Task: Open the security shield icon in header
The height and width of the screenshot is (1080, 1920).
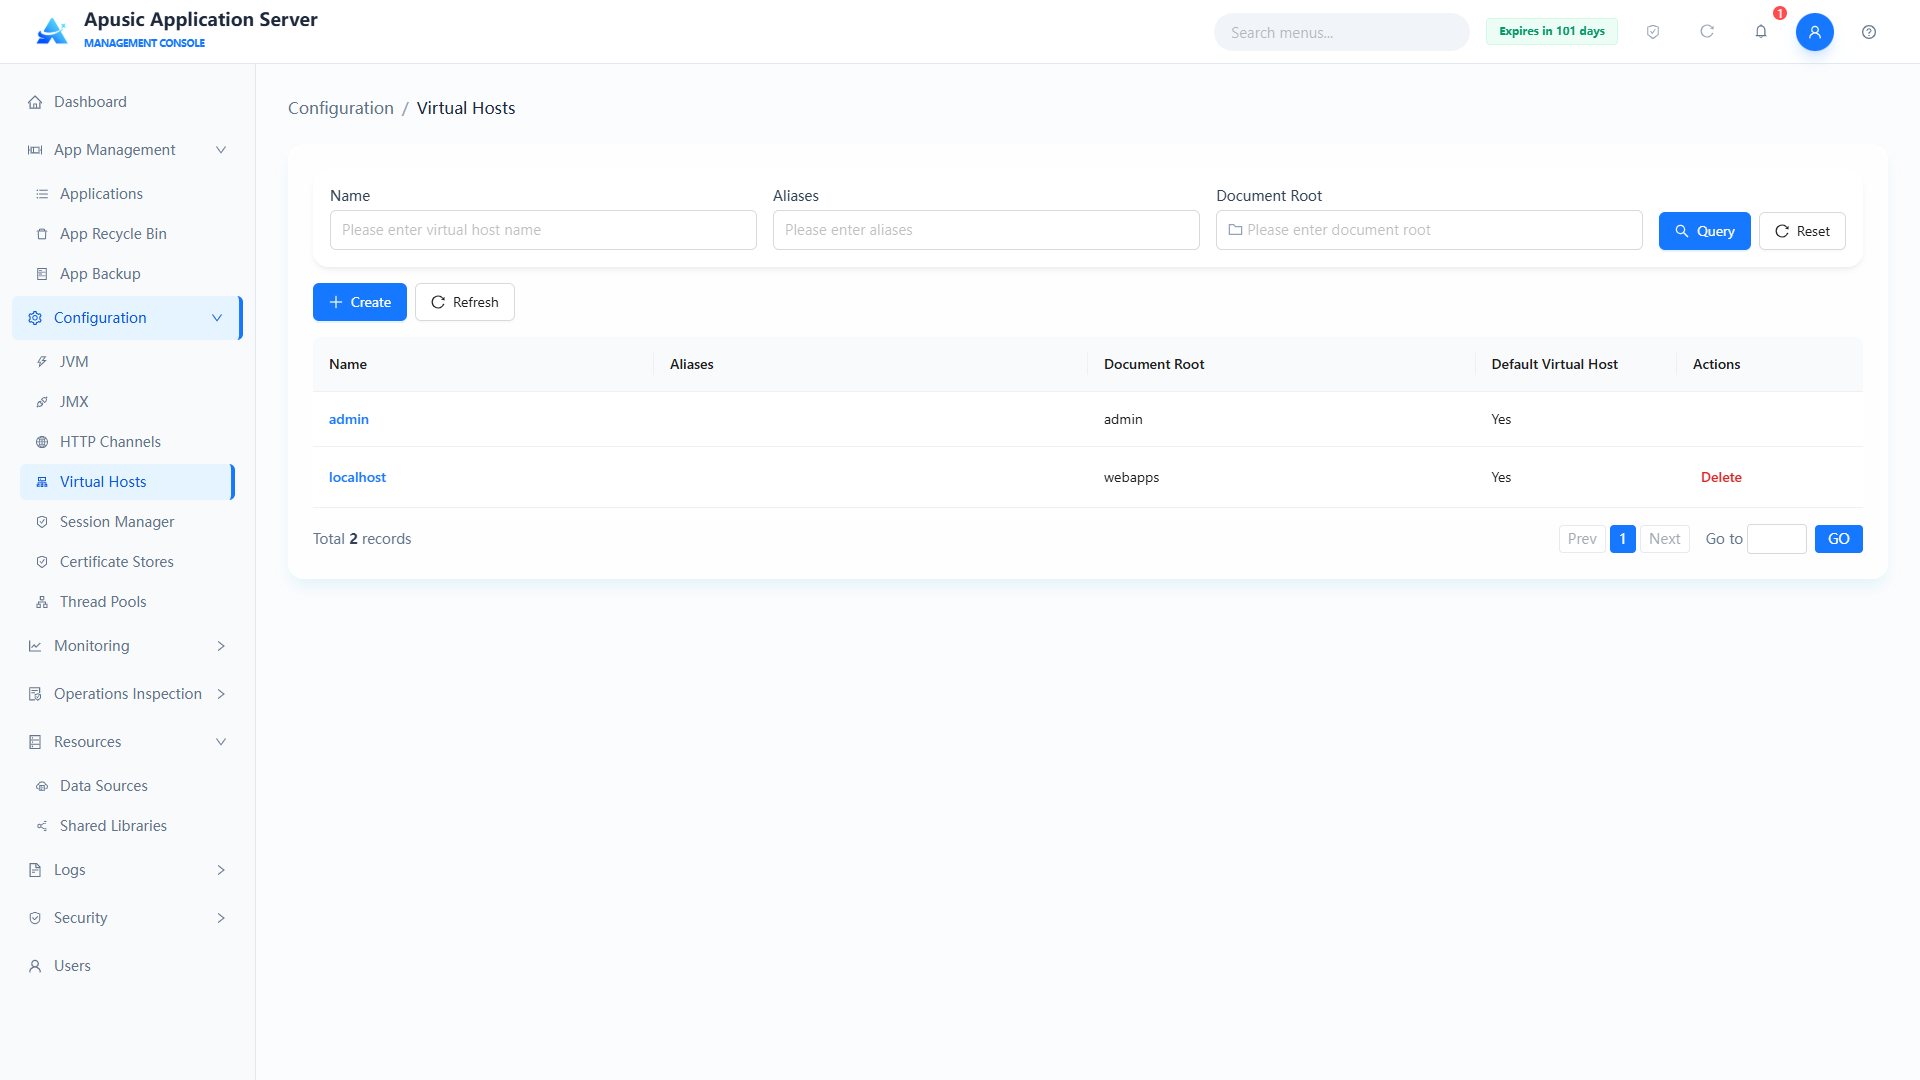Action: pyautogui.click(x=1653, y=32)
